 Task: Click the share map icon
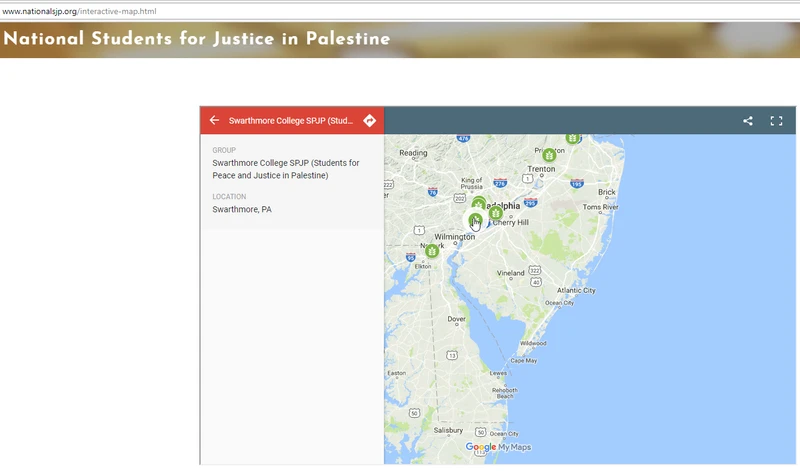pos(748,121)
